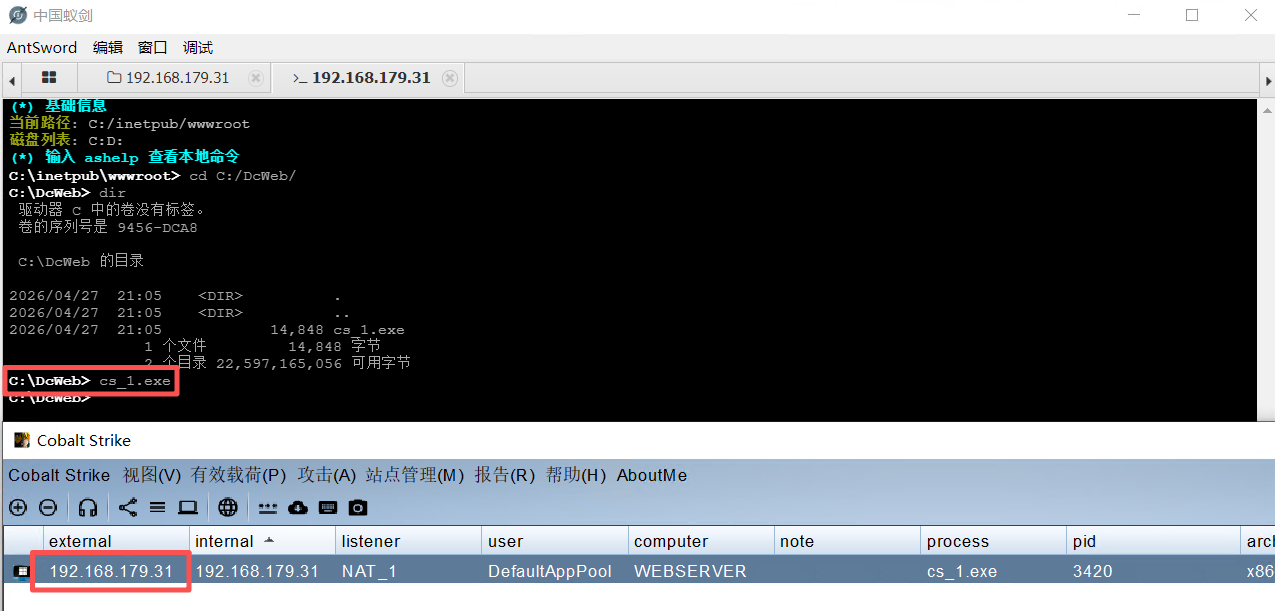Click the disconnect (minus) icon in Cobalt Strike toolbar
The image size is (1275, 611).
(x=47, y=508)
